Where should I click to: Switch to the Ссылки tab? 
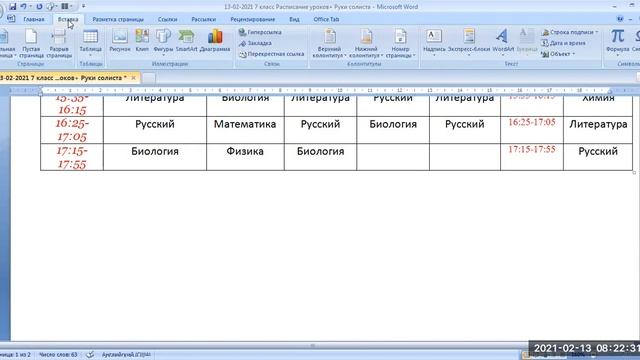167,19
